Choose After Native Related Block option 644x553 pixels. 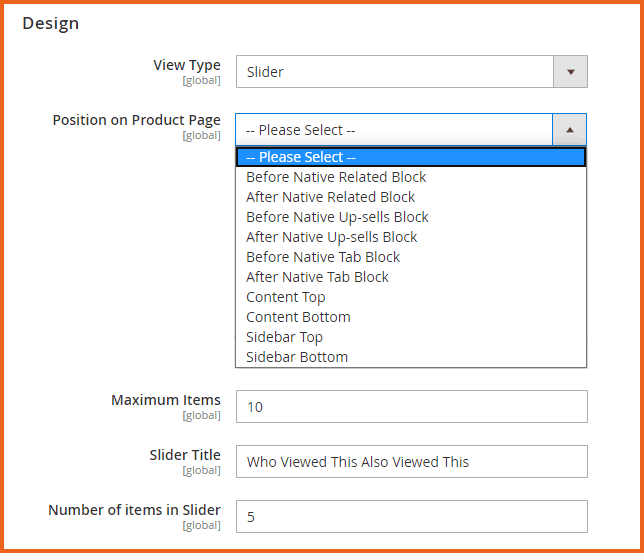tap(330, 197)
